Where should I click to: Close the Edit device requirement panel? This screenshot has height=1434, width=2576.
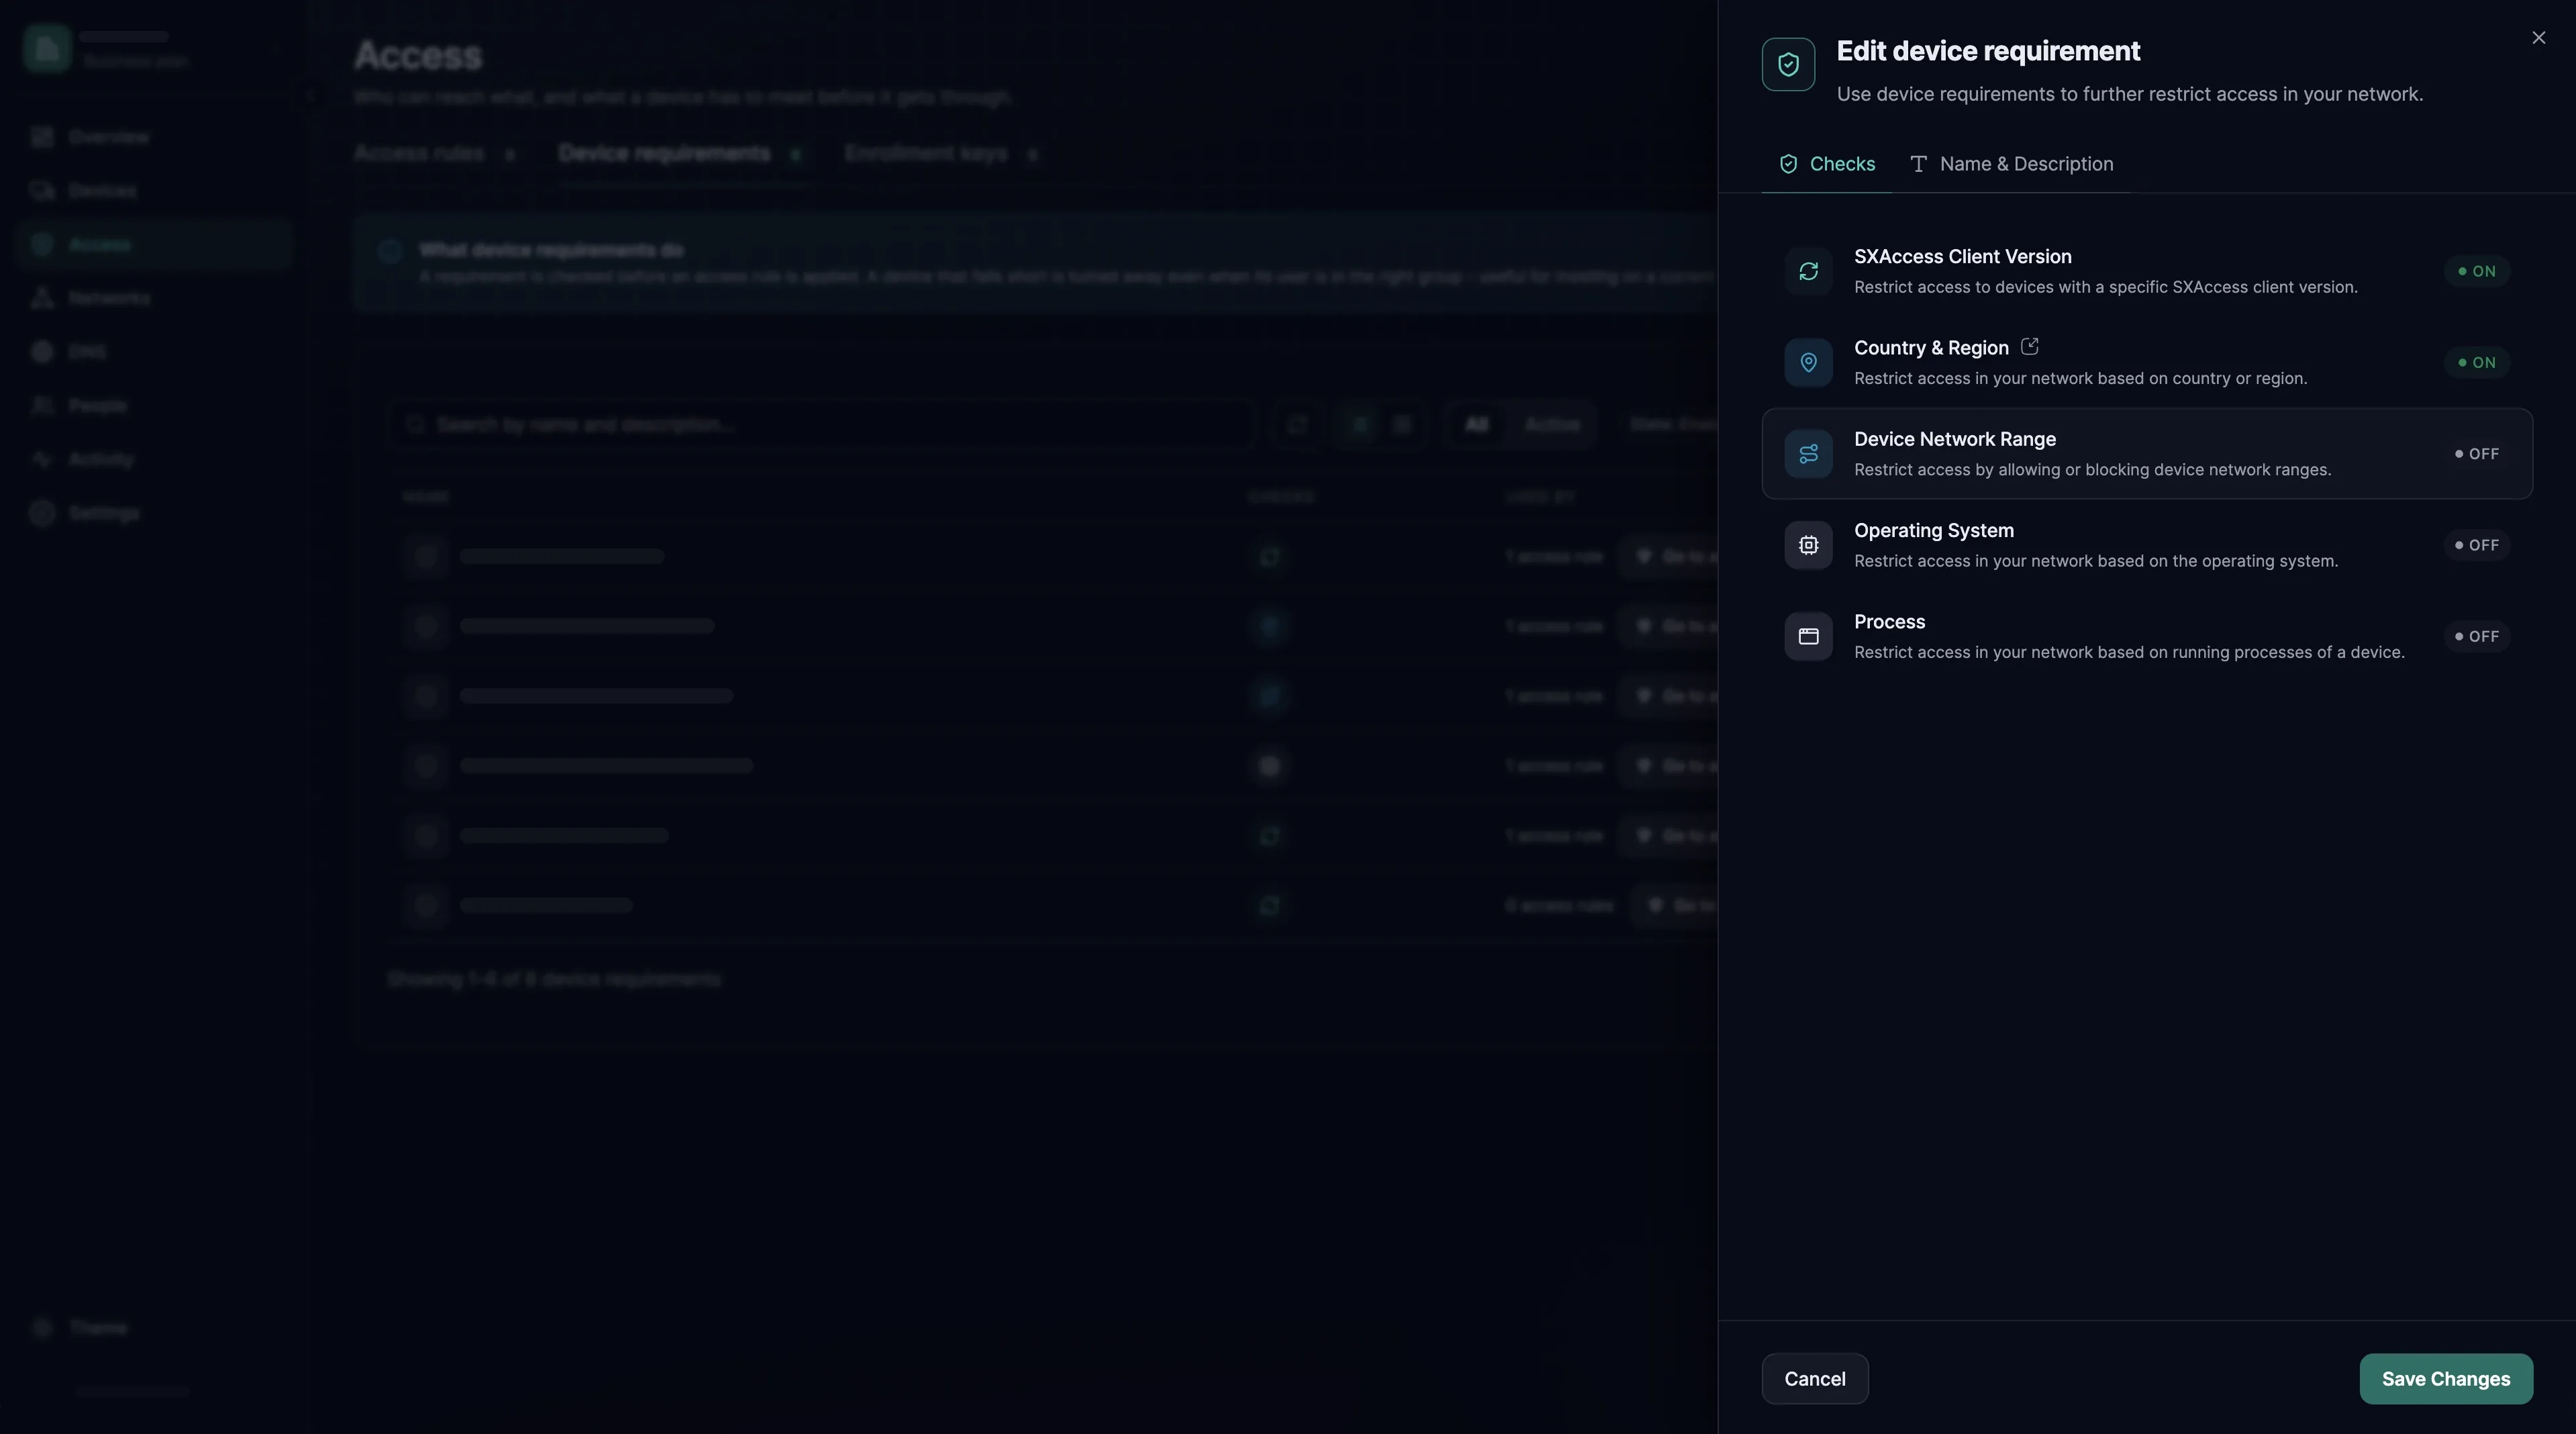pyautogui.click(x=2538, y=38)
